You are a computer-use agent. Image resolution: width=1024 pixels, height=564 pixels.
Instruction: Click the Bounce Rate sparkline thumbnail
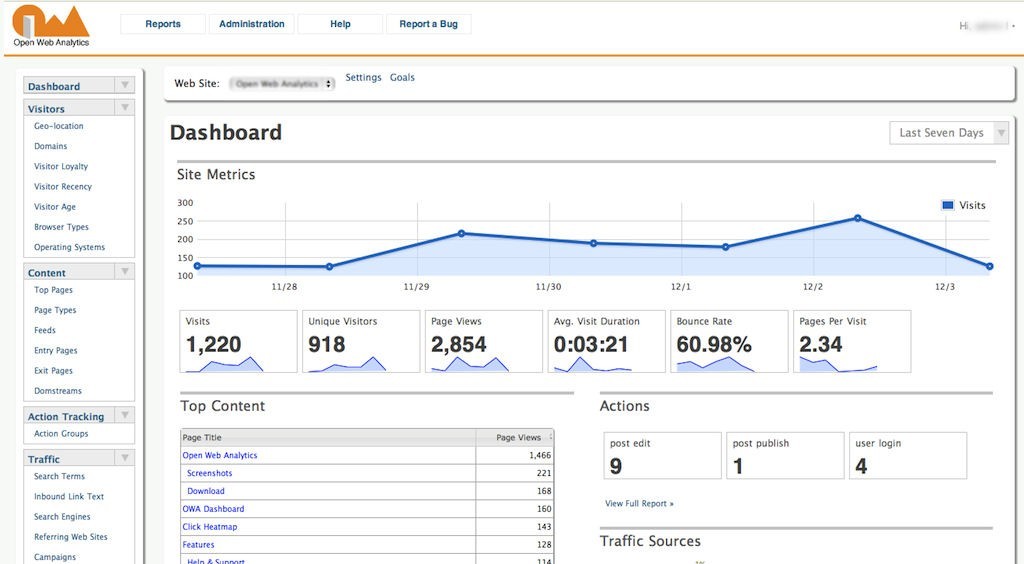(715, 365)
